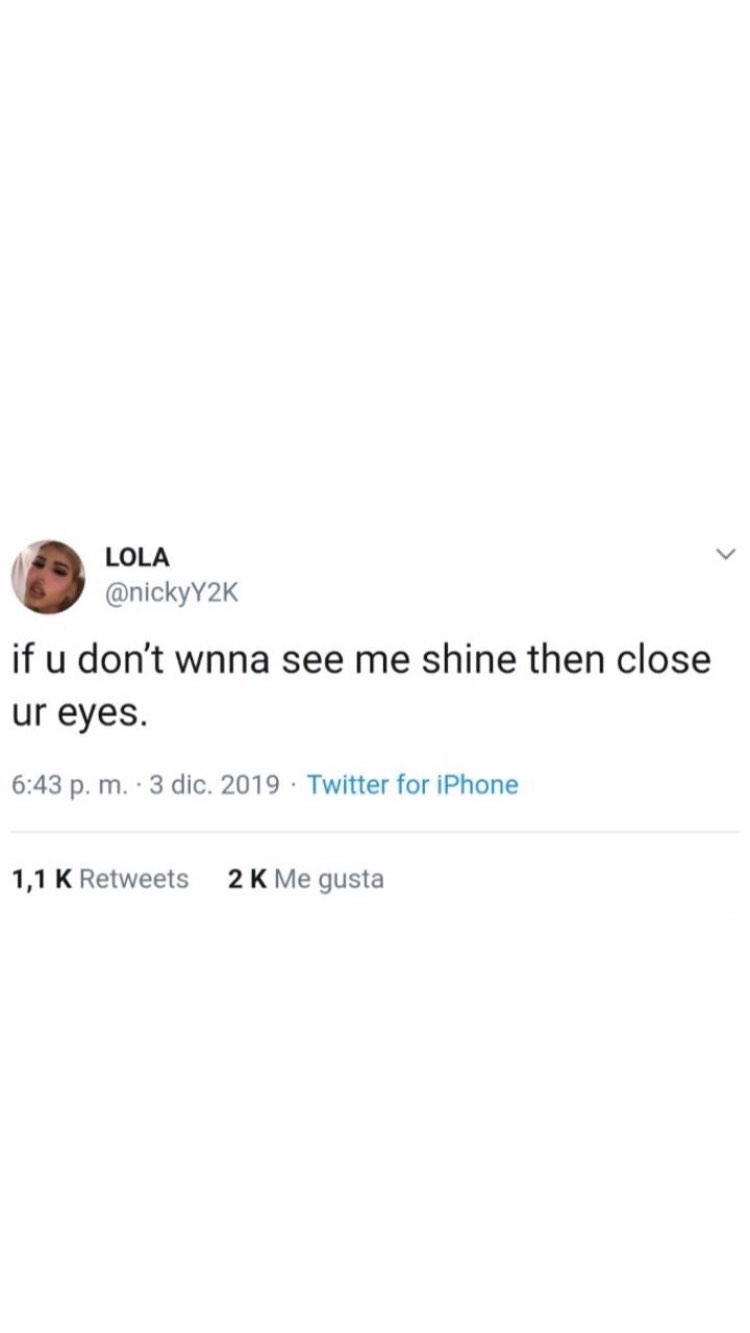Open the LOLA display name profile
The width and height of the screenshot is (750, 1333).
[x=137, y=558]
